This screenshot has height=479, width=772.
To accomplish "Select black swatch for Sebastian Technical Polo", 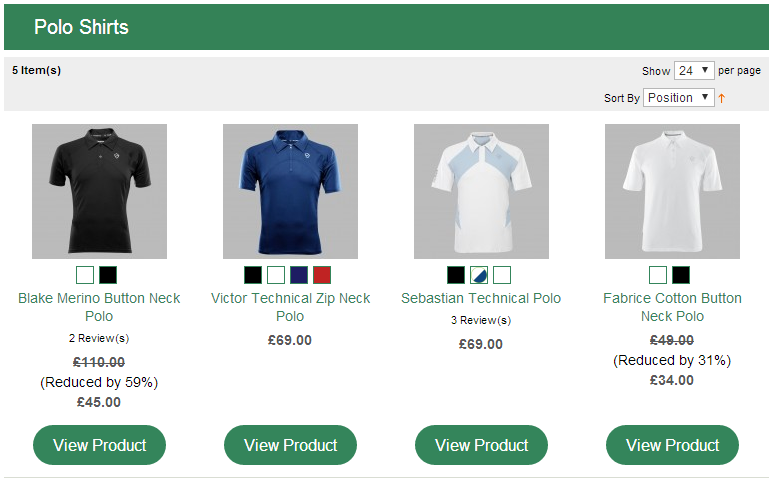I will [x=456, y=275].
